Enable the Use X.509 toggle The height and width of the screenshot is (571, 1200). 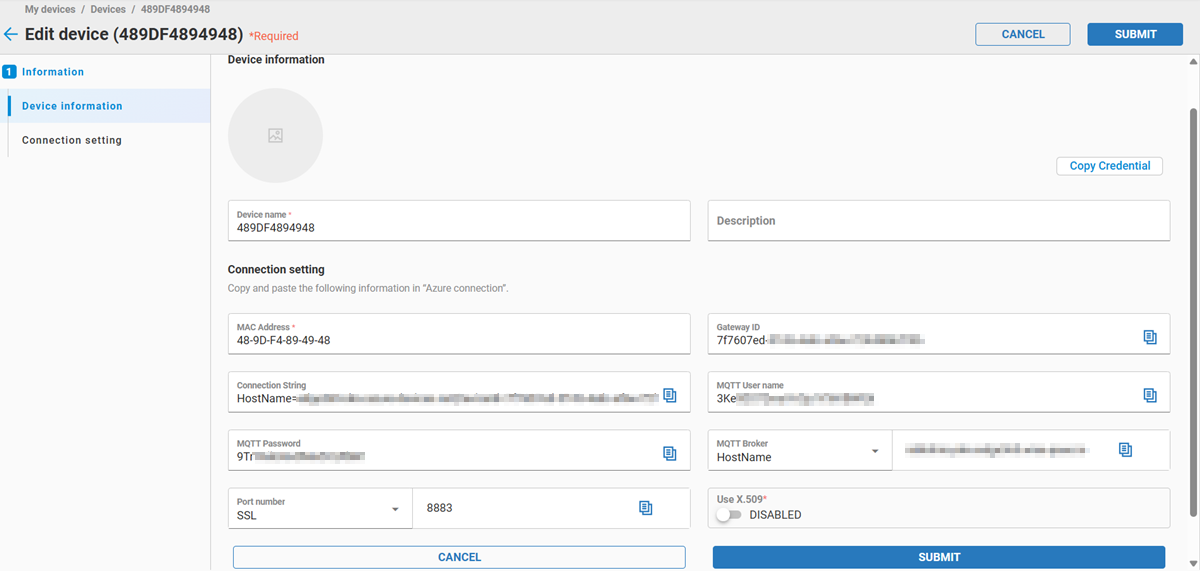[728, 515]
